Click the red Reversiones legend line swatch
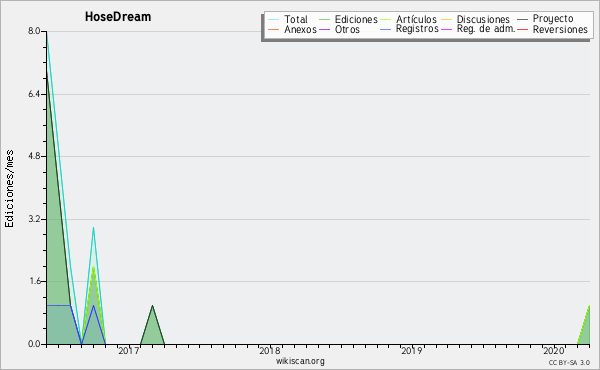This screenshot has width=600, height=370. click(523, 29)
